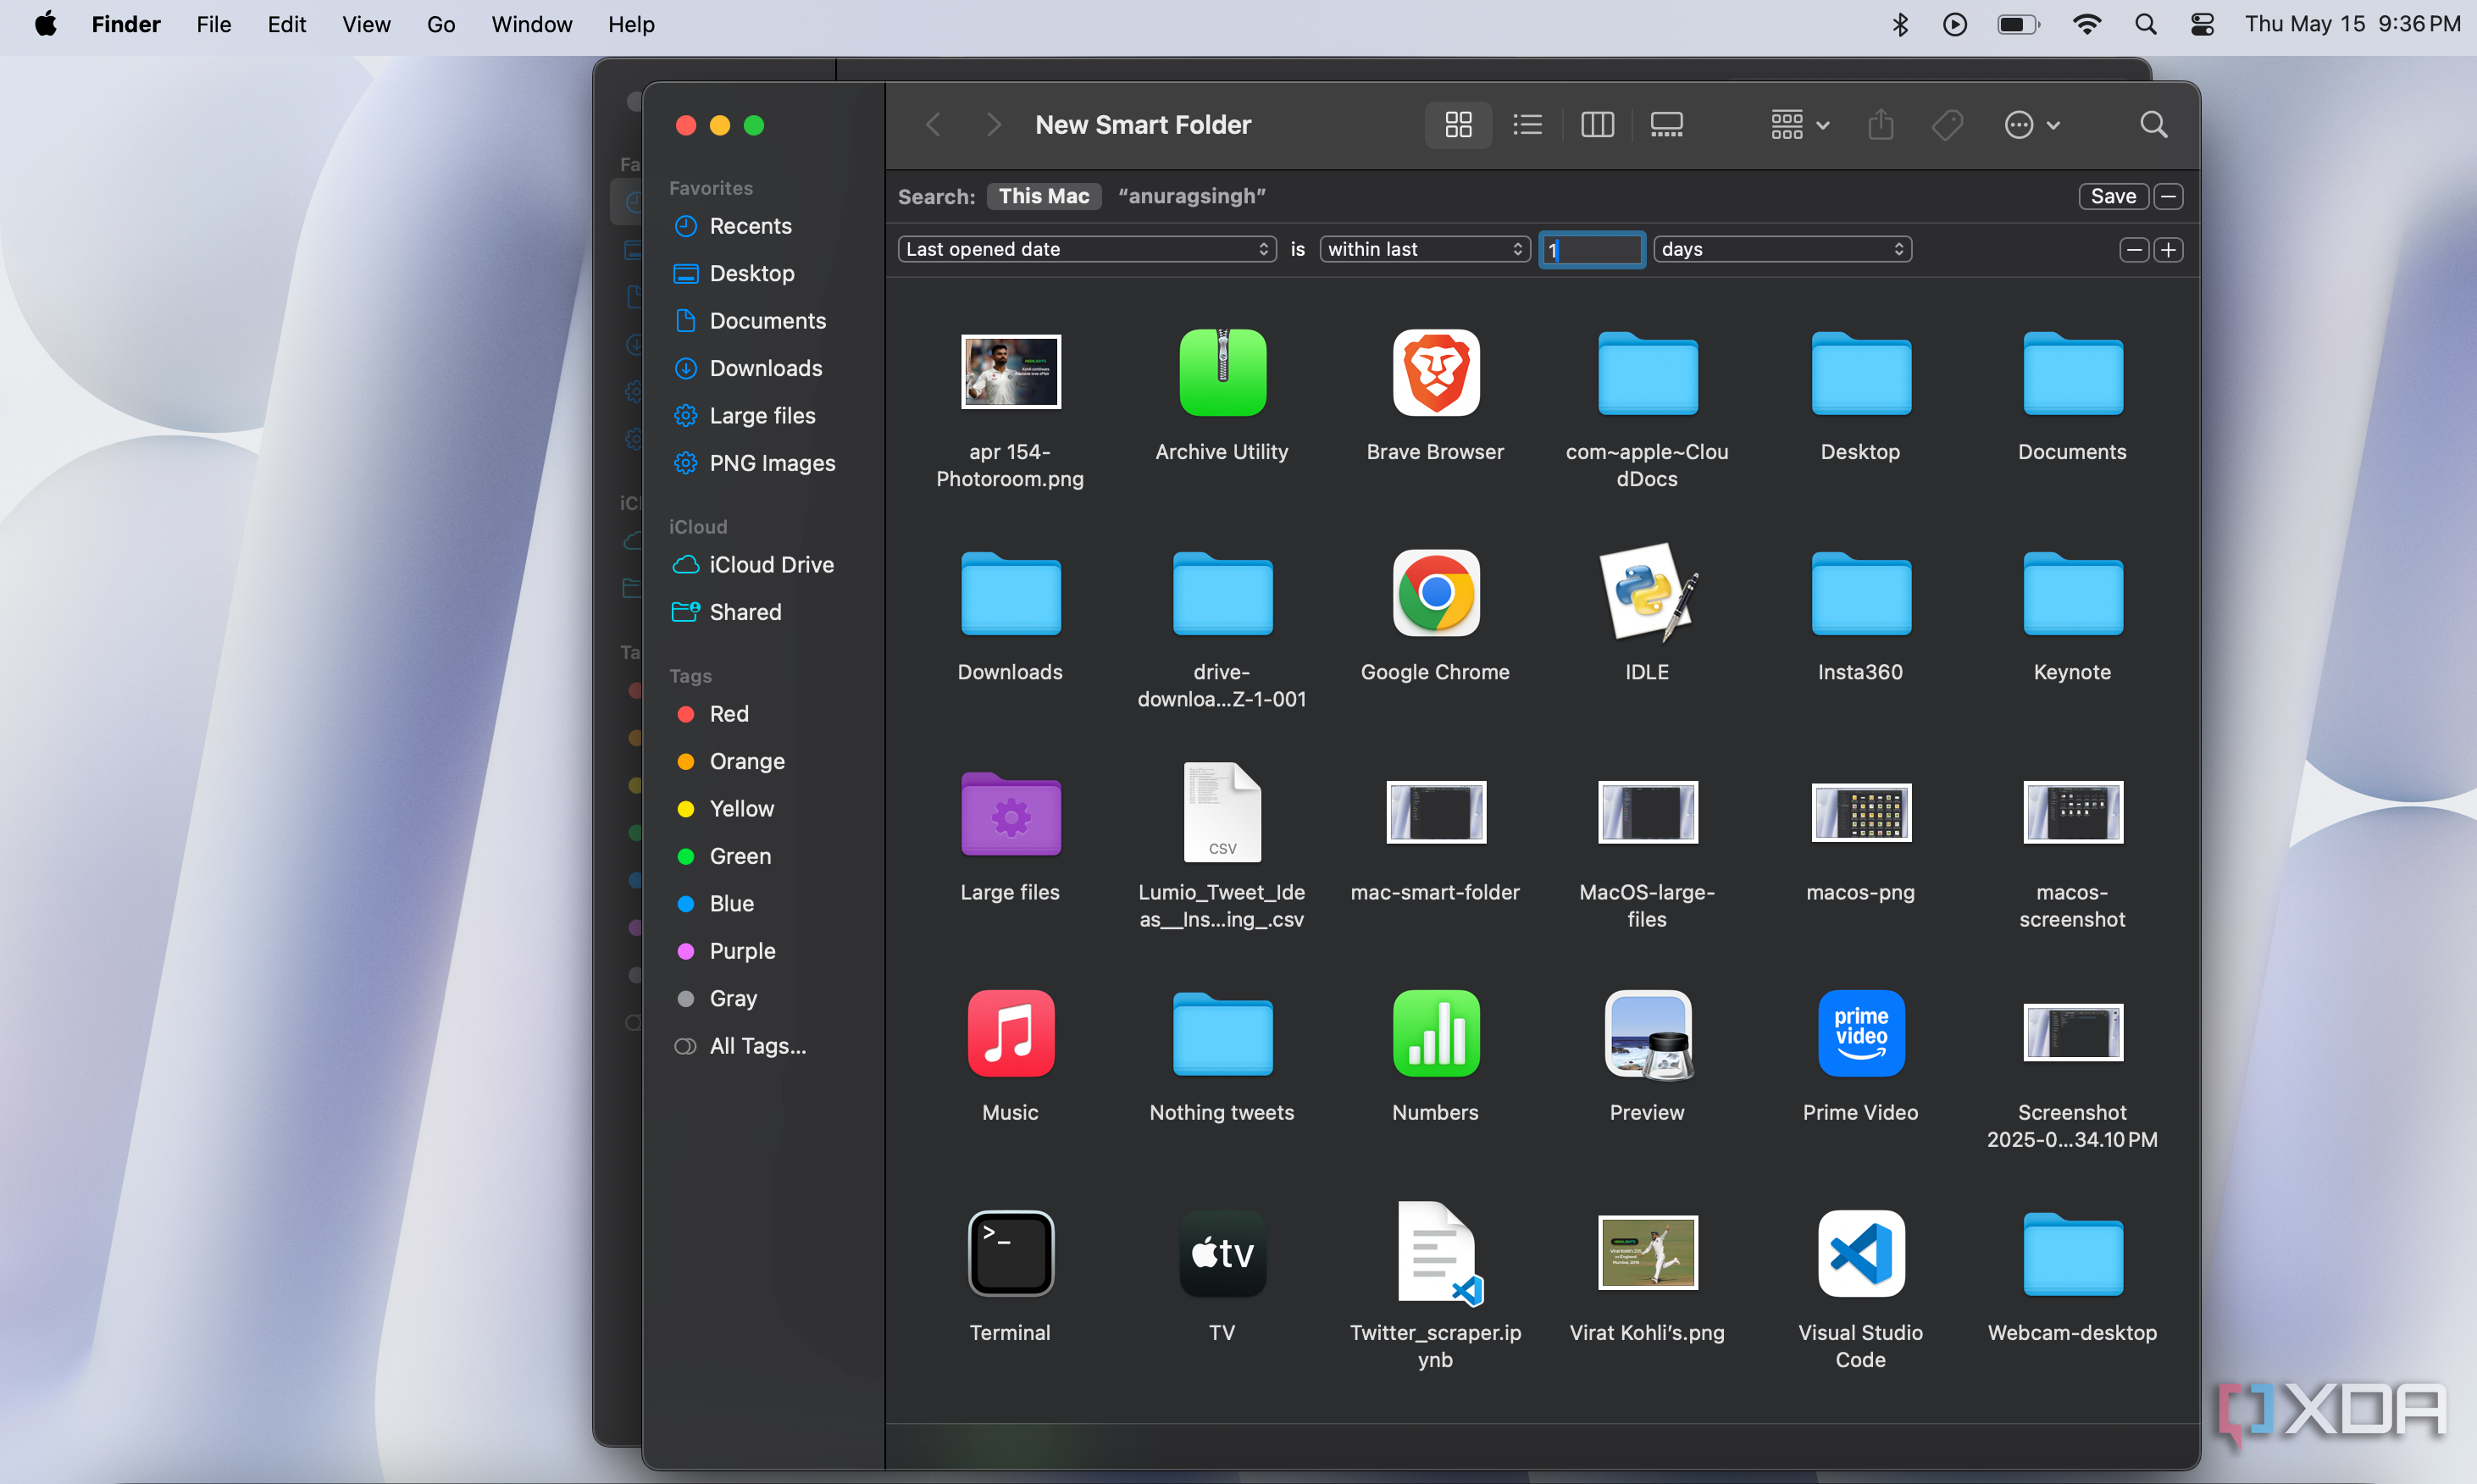Switch to gallery view in toolbar
This screenshot has width=2477, height=1484.
point(1666,124)
